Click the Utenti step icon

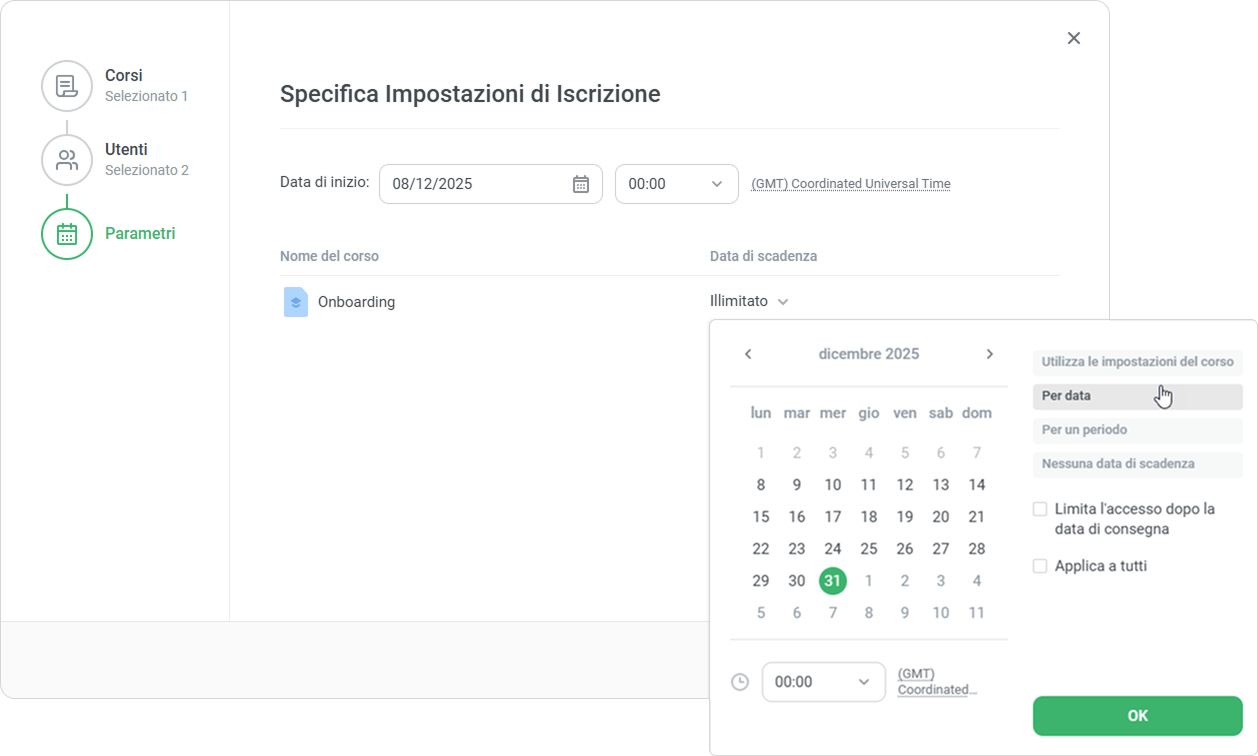tap(67, 159)
